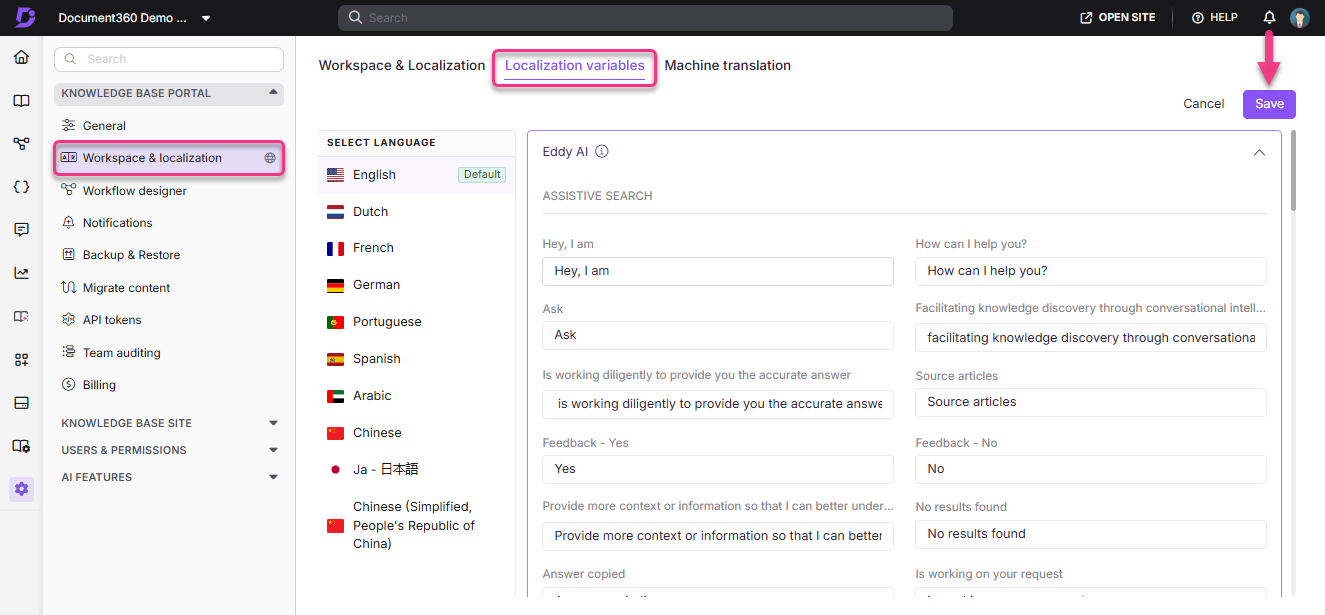Screen dimensions: 1325x615
Task: Open the Workspace & Localization tab
Action: point(401,65)
